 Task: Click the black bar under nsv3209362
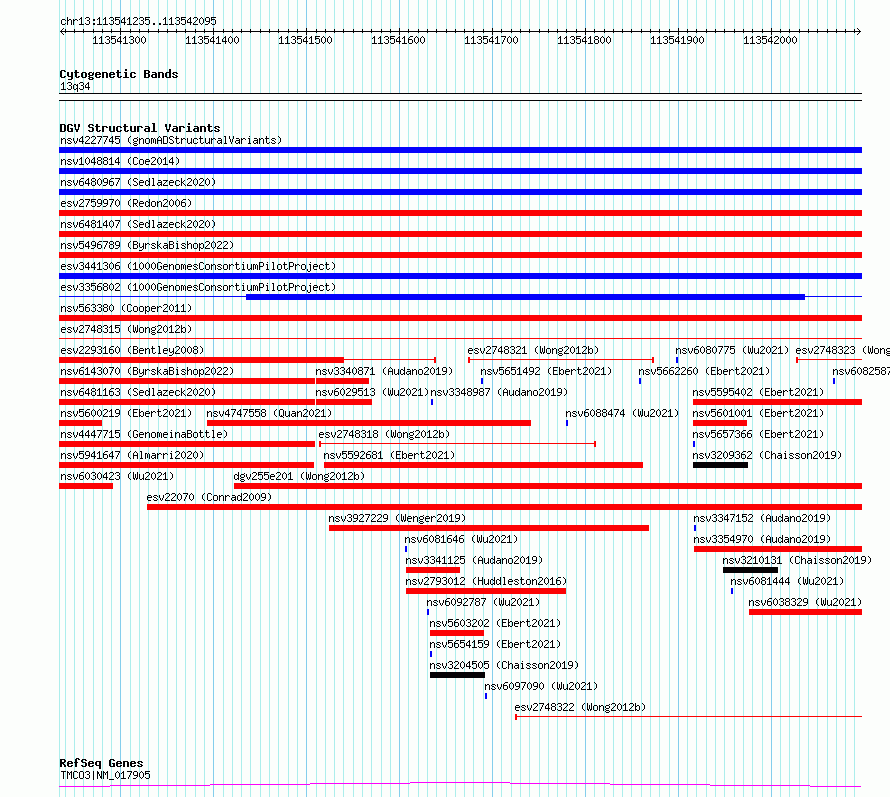(x=720, y=465)
